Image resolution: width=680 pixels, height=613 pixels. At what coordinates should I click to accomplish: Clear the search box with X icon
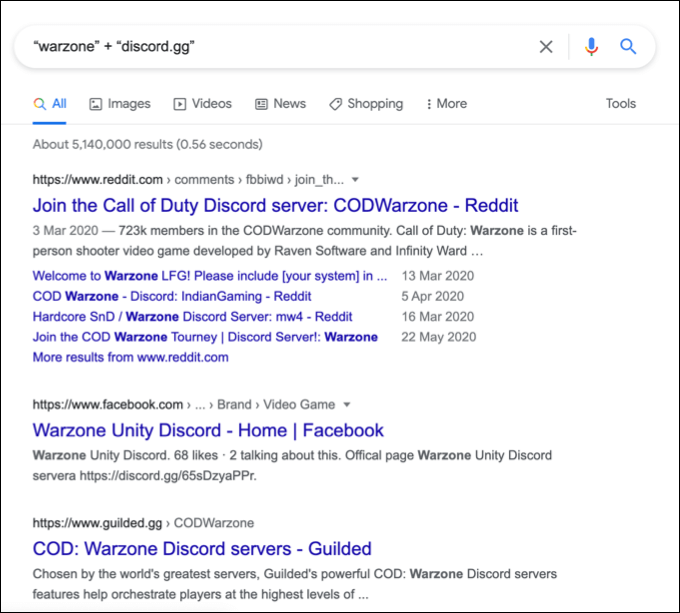pyautogui.click(x=546, y=46)
